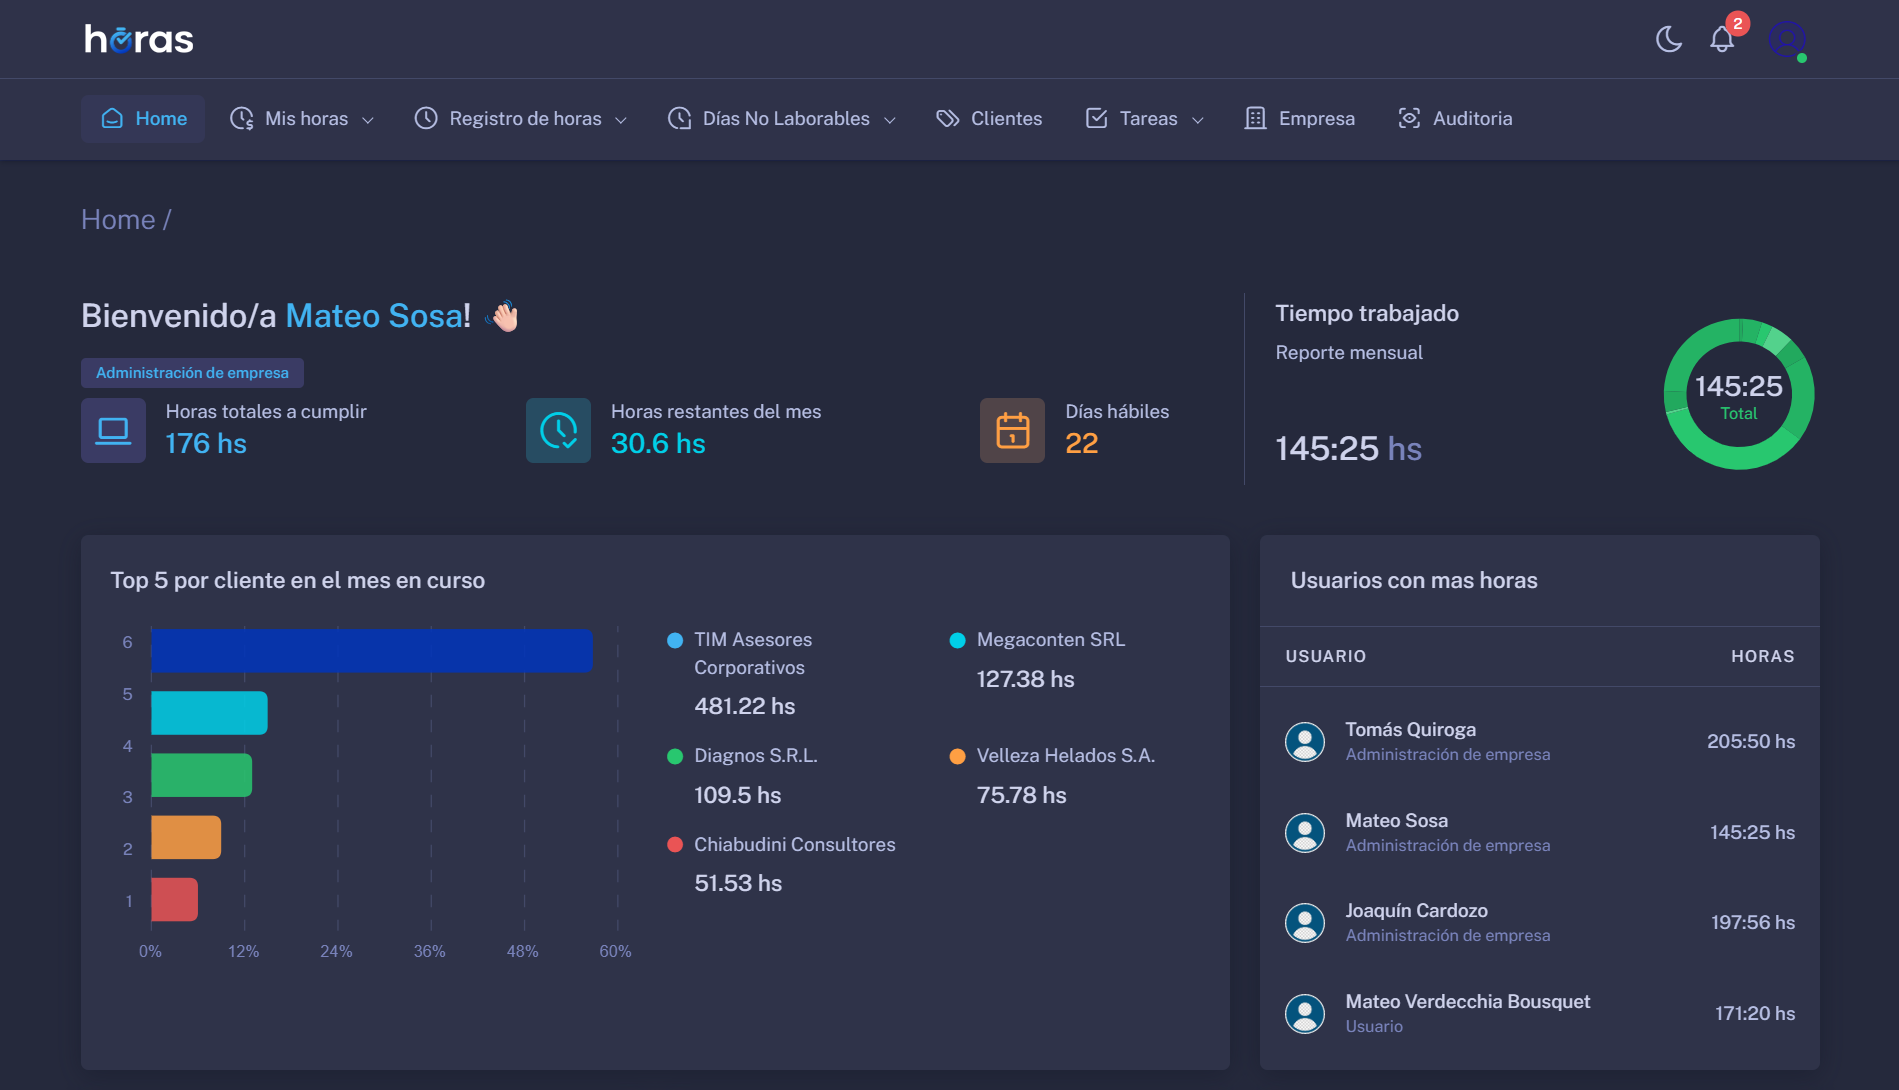Toggle dark mode with the moon icon
This screenshot has height=1090, width=1899.
click(1668, 39)
